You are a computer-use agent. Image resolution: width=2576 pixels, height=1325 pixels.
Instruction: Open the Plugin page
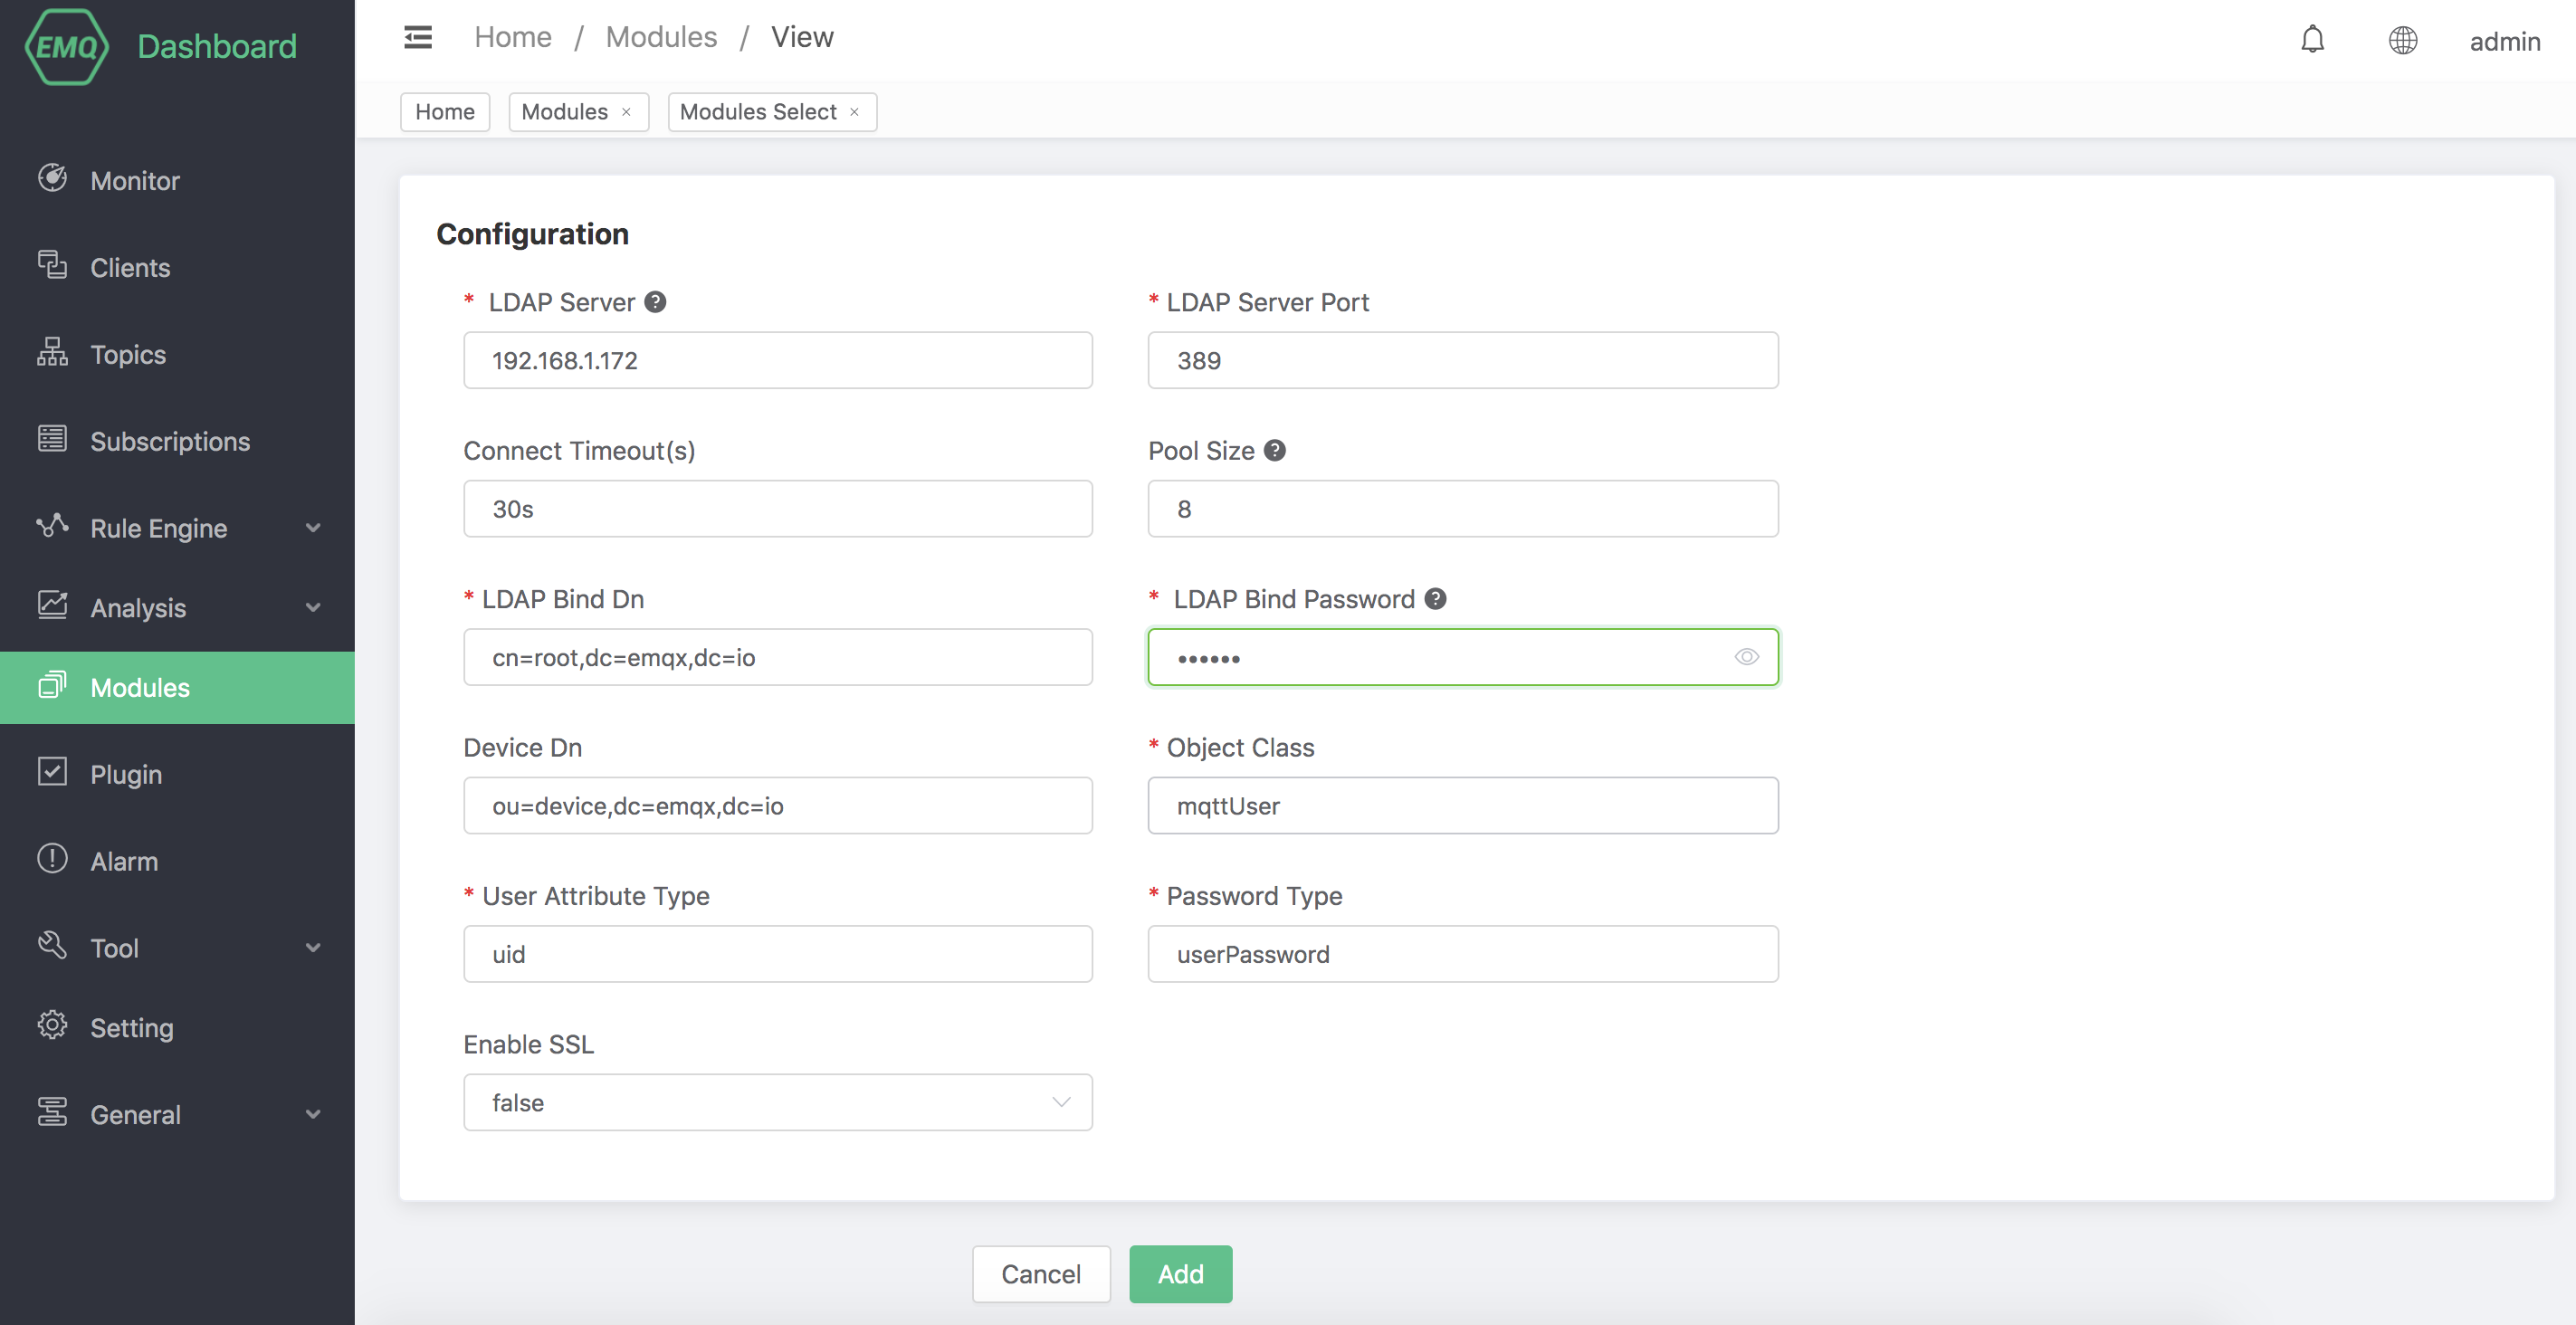[x=126, y=773]
